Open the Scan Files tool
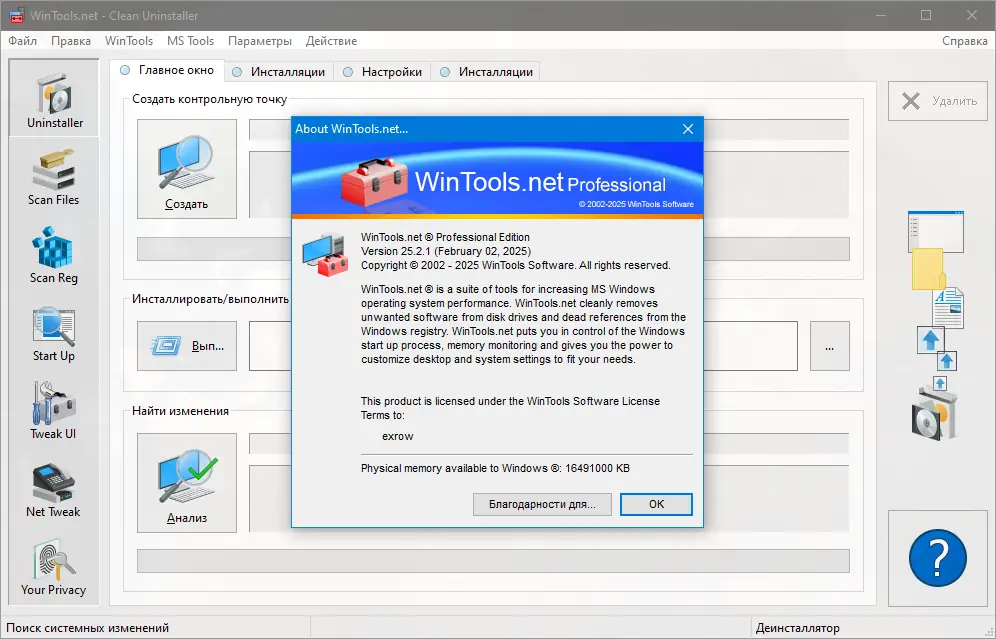 pyautogui.click(x=54, y=178)
